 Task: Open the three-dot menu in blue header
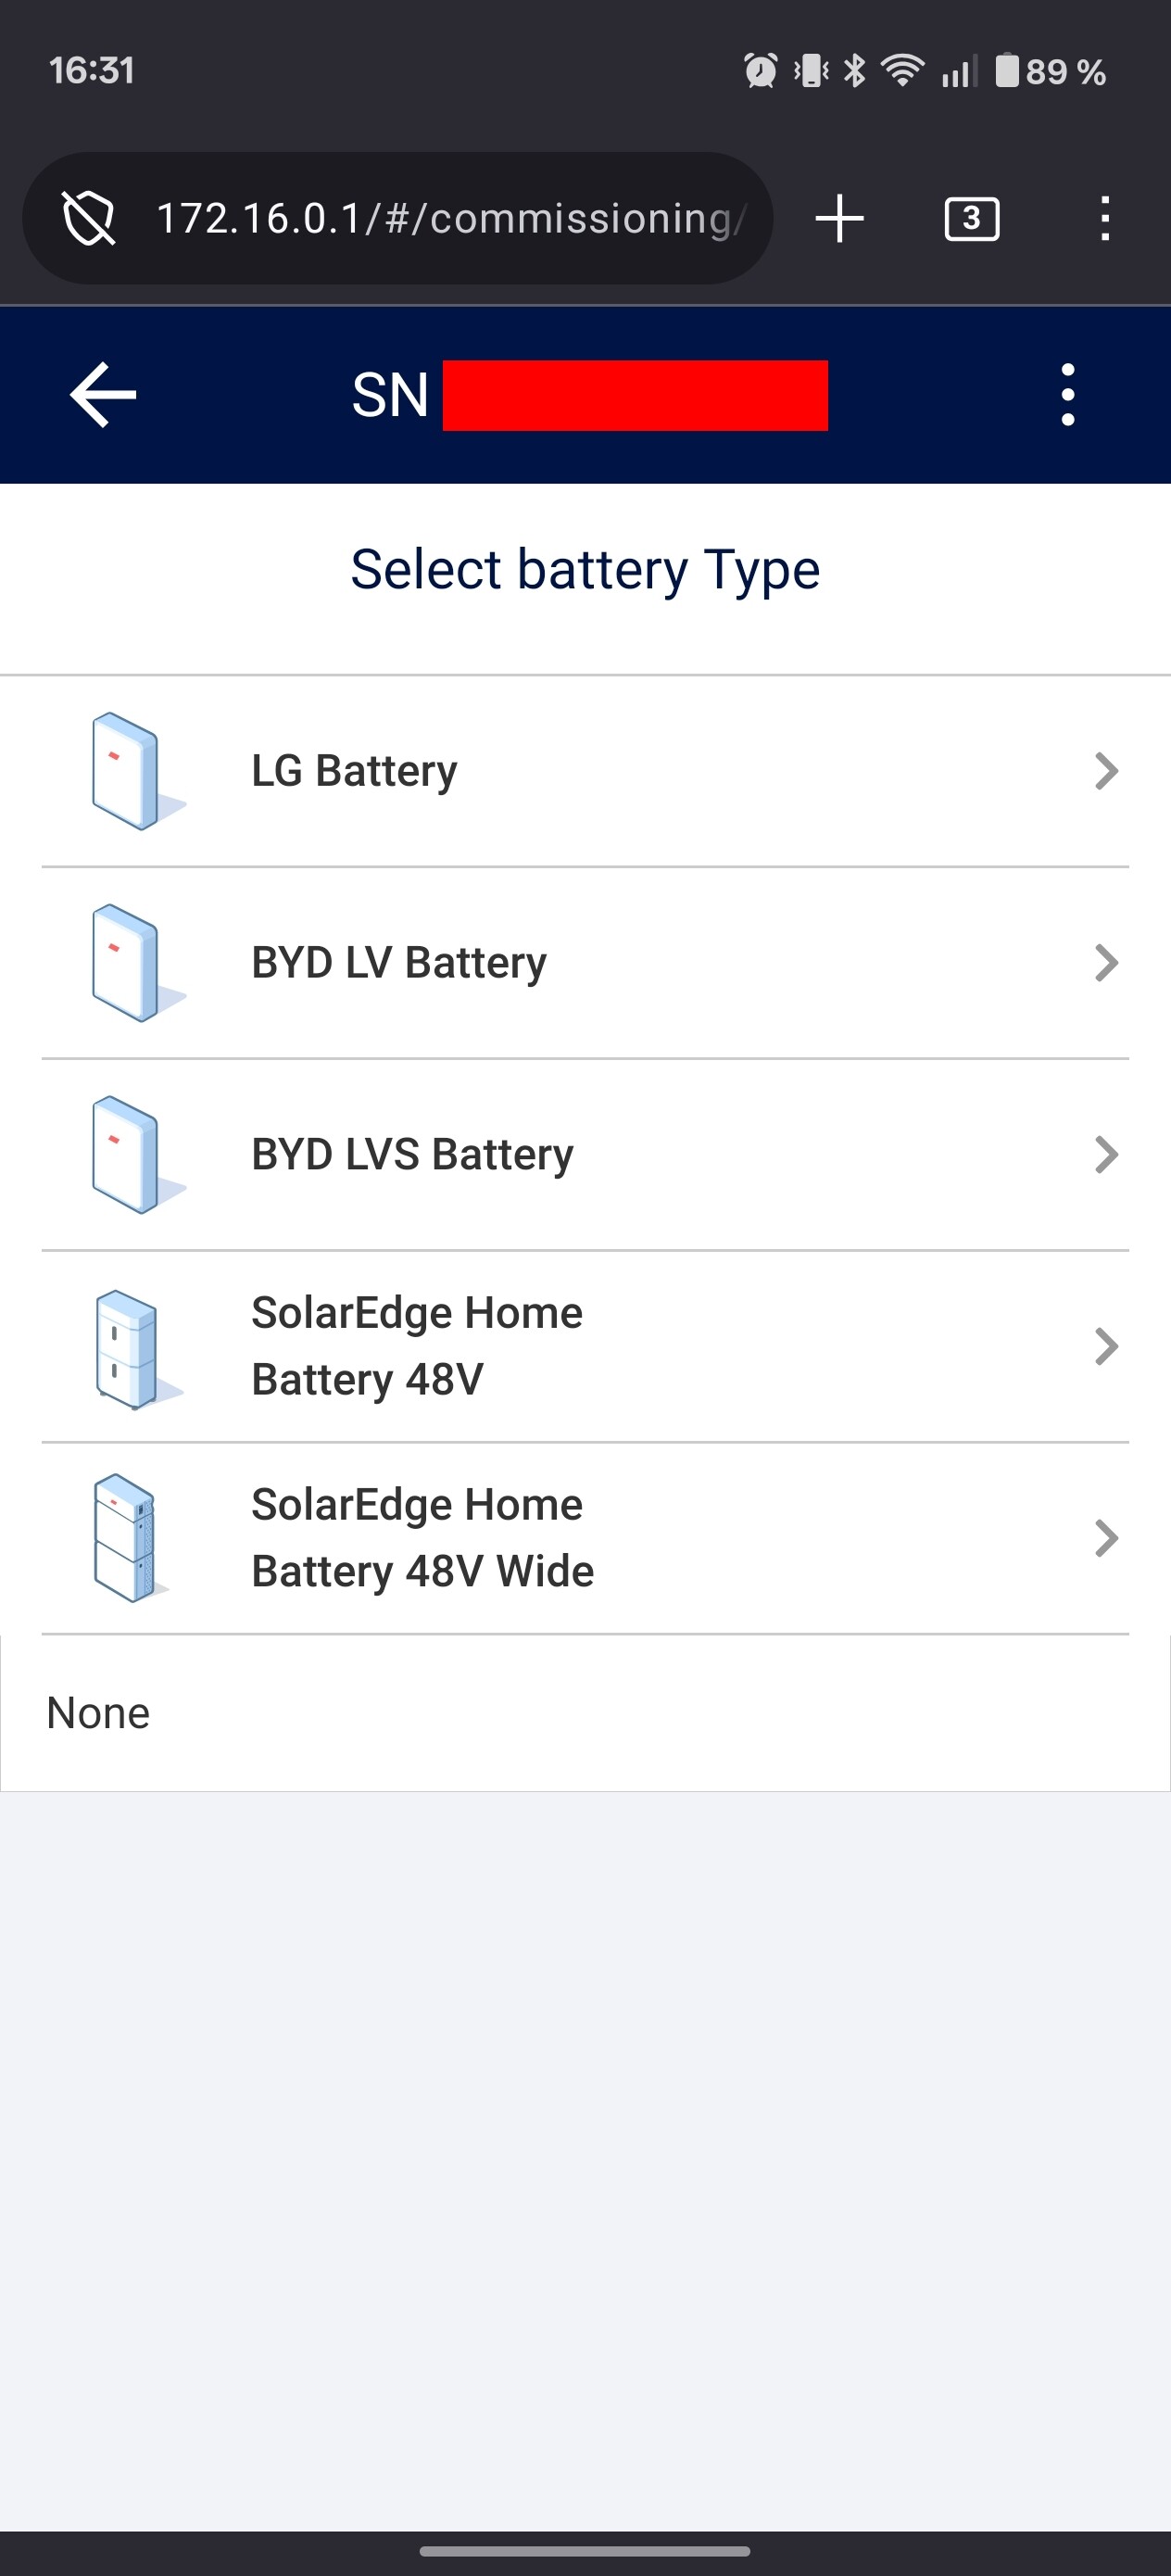[x=1067, y=395]
